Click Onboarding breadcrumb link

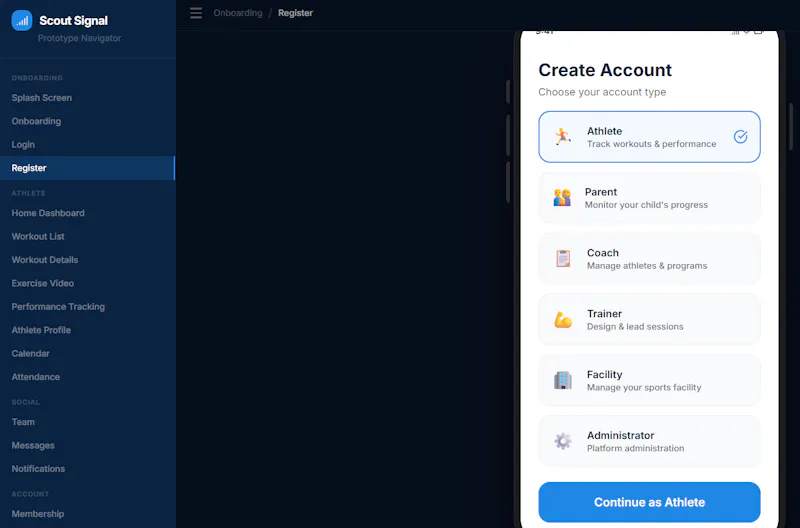pos(238,13)
